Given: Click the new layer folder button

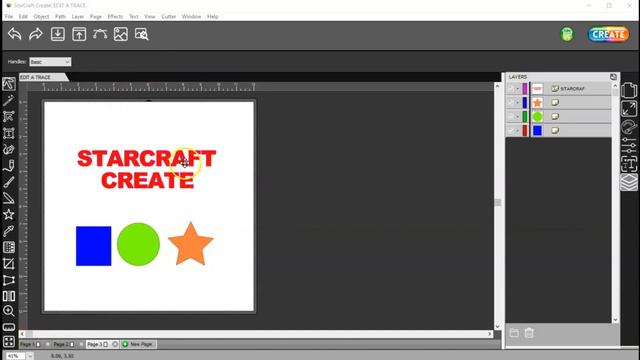Looking at the screenshot, I should 514,333.
